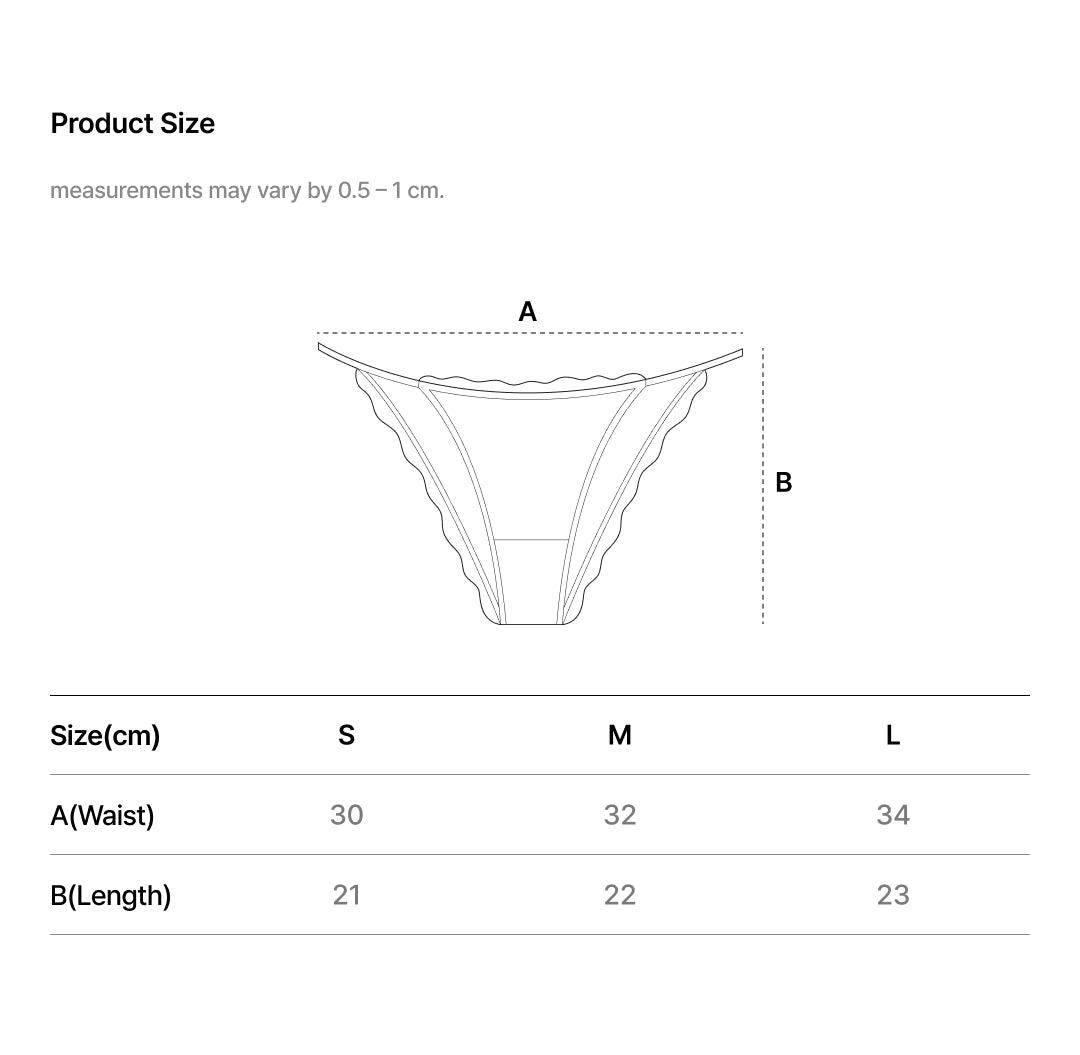
Task: Click the waist value 30 for size S
Action: (x=346, y=815)
